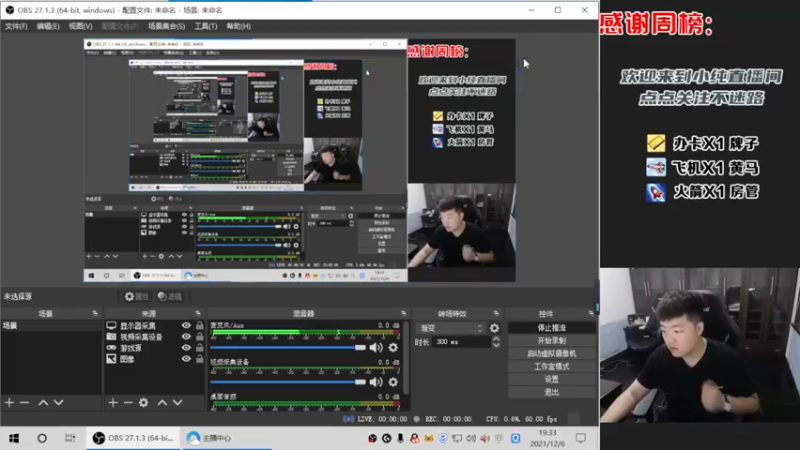Open 麦克风/Aux audio settings gear

tap(393, 347)
